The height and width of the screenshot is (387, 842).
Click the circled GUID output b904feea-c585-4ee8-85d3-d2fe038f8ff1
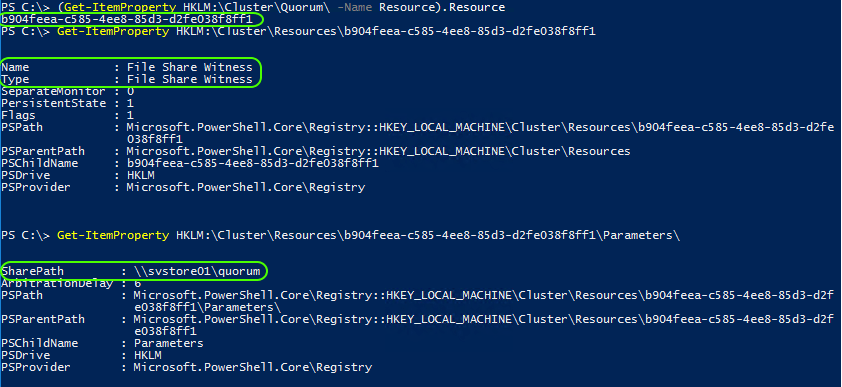pos(127,20)
